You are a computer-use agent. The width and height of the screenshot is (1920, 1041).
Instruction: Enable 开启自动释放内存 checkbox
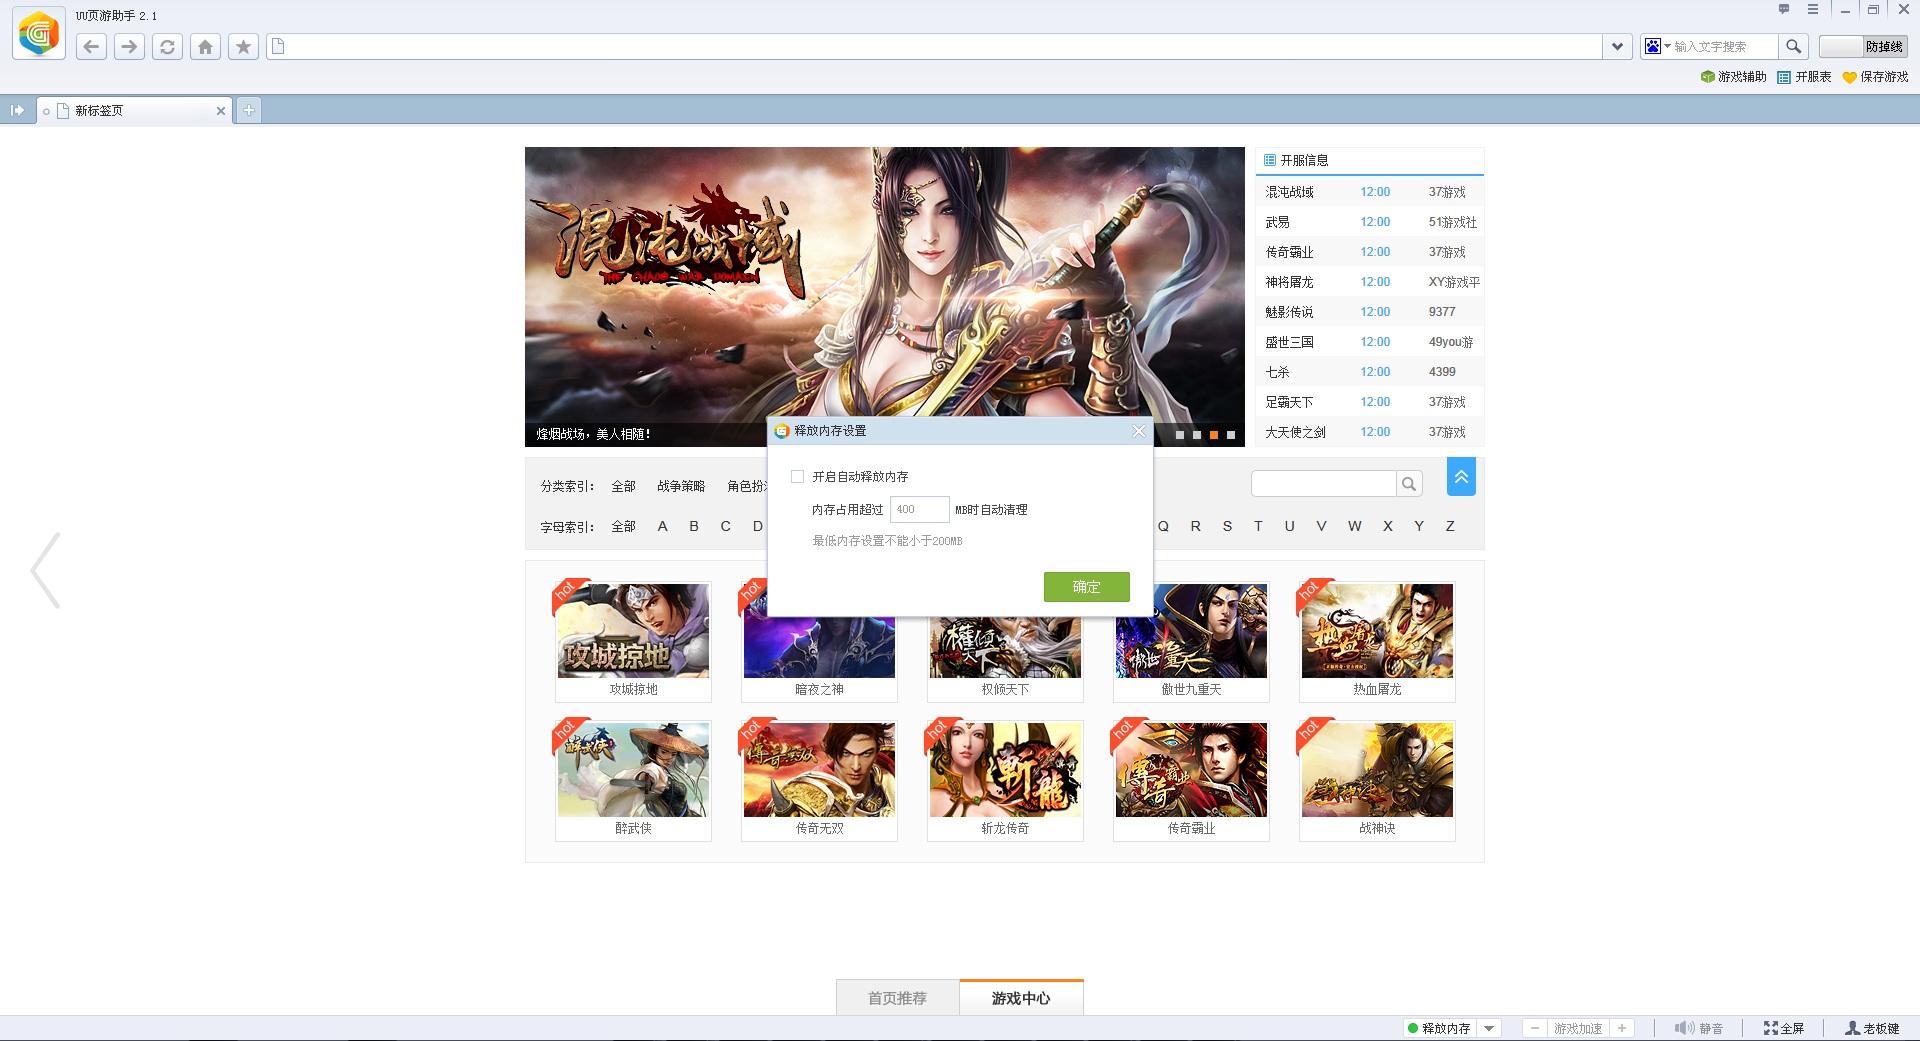tap(797, 477)
